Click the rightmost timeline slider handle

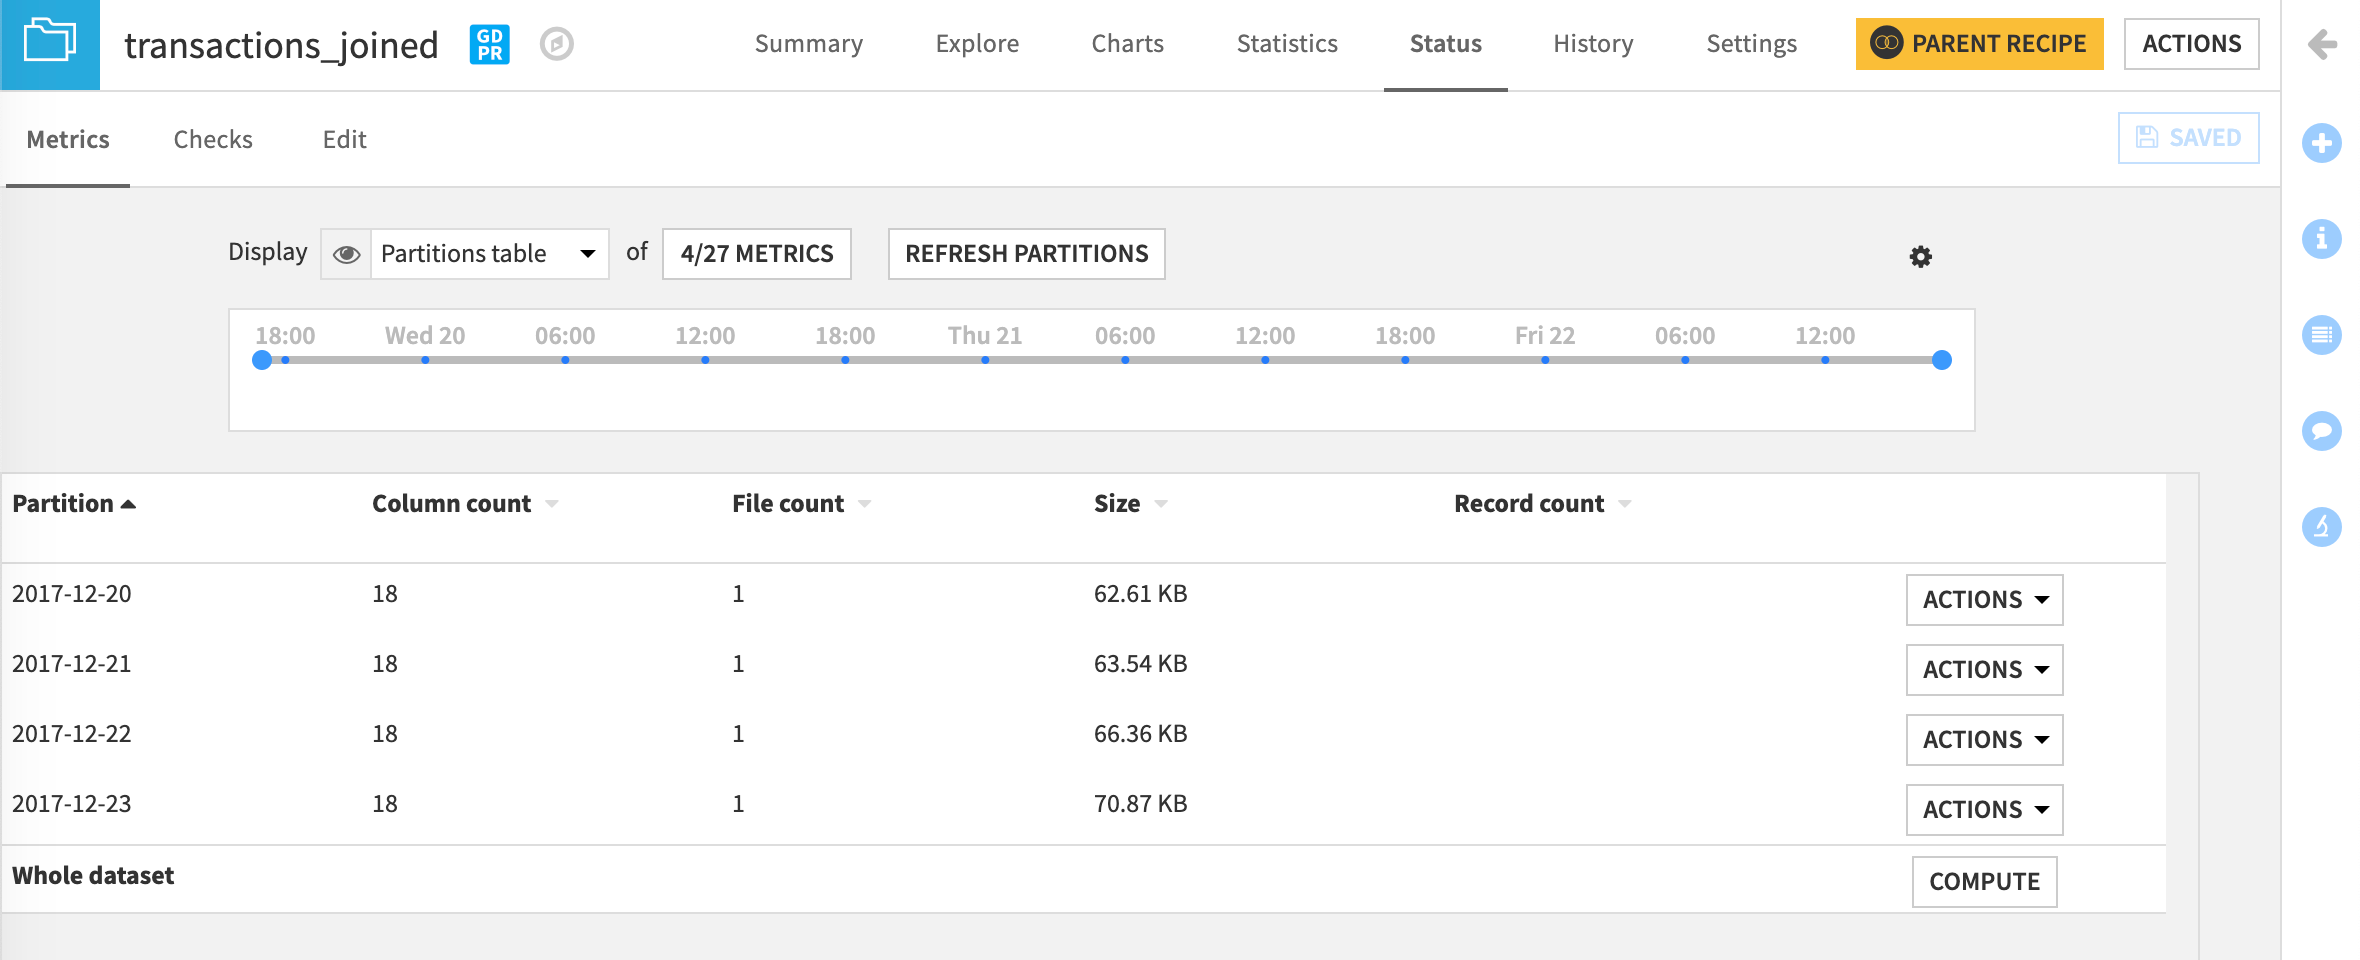(1941, 360)
